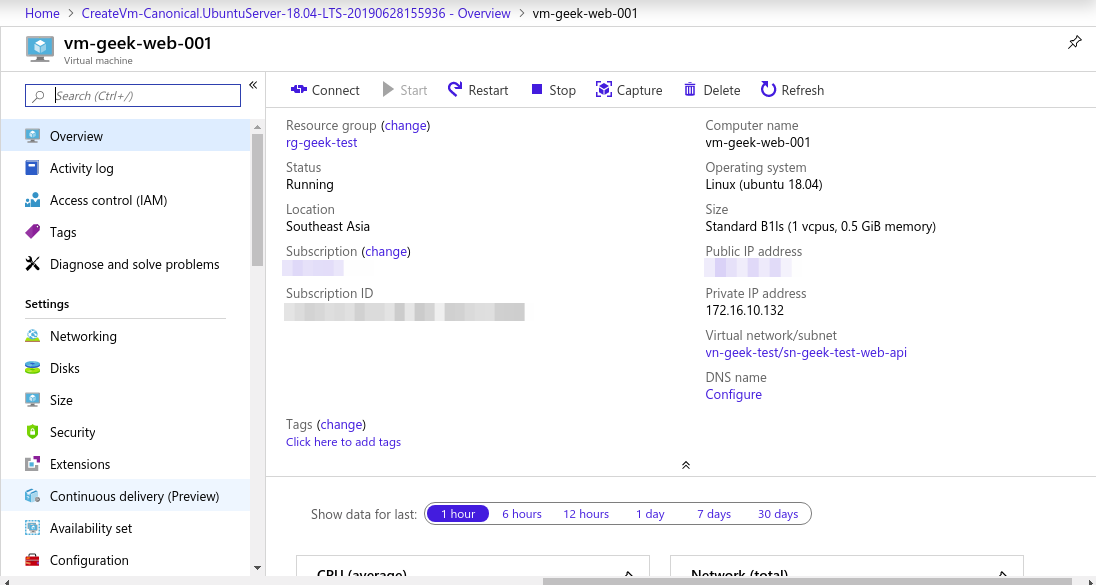Click the pin blade icon
Screen dimensions: 1096x585
coord(1074,43)
